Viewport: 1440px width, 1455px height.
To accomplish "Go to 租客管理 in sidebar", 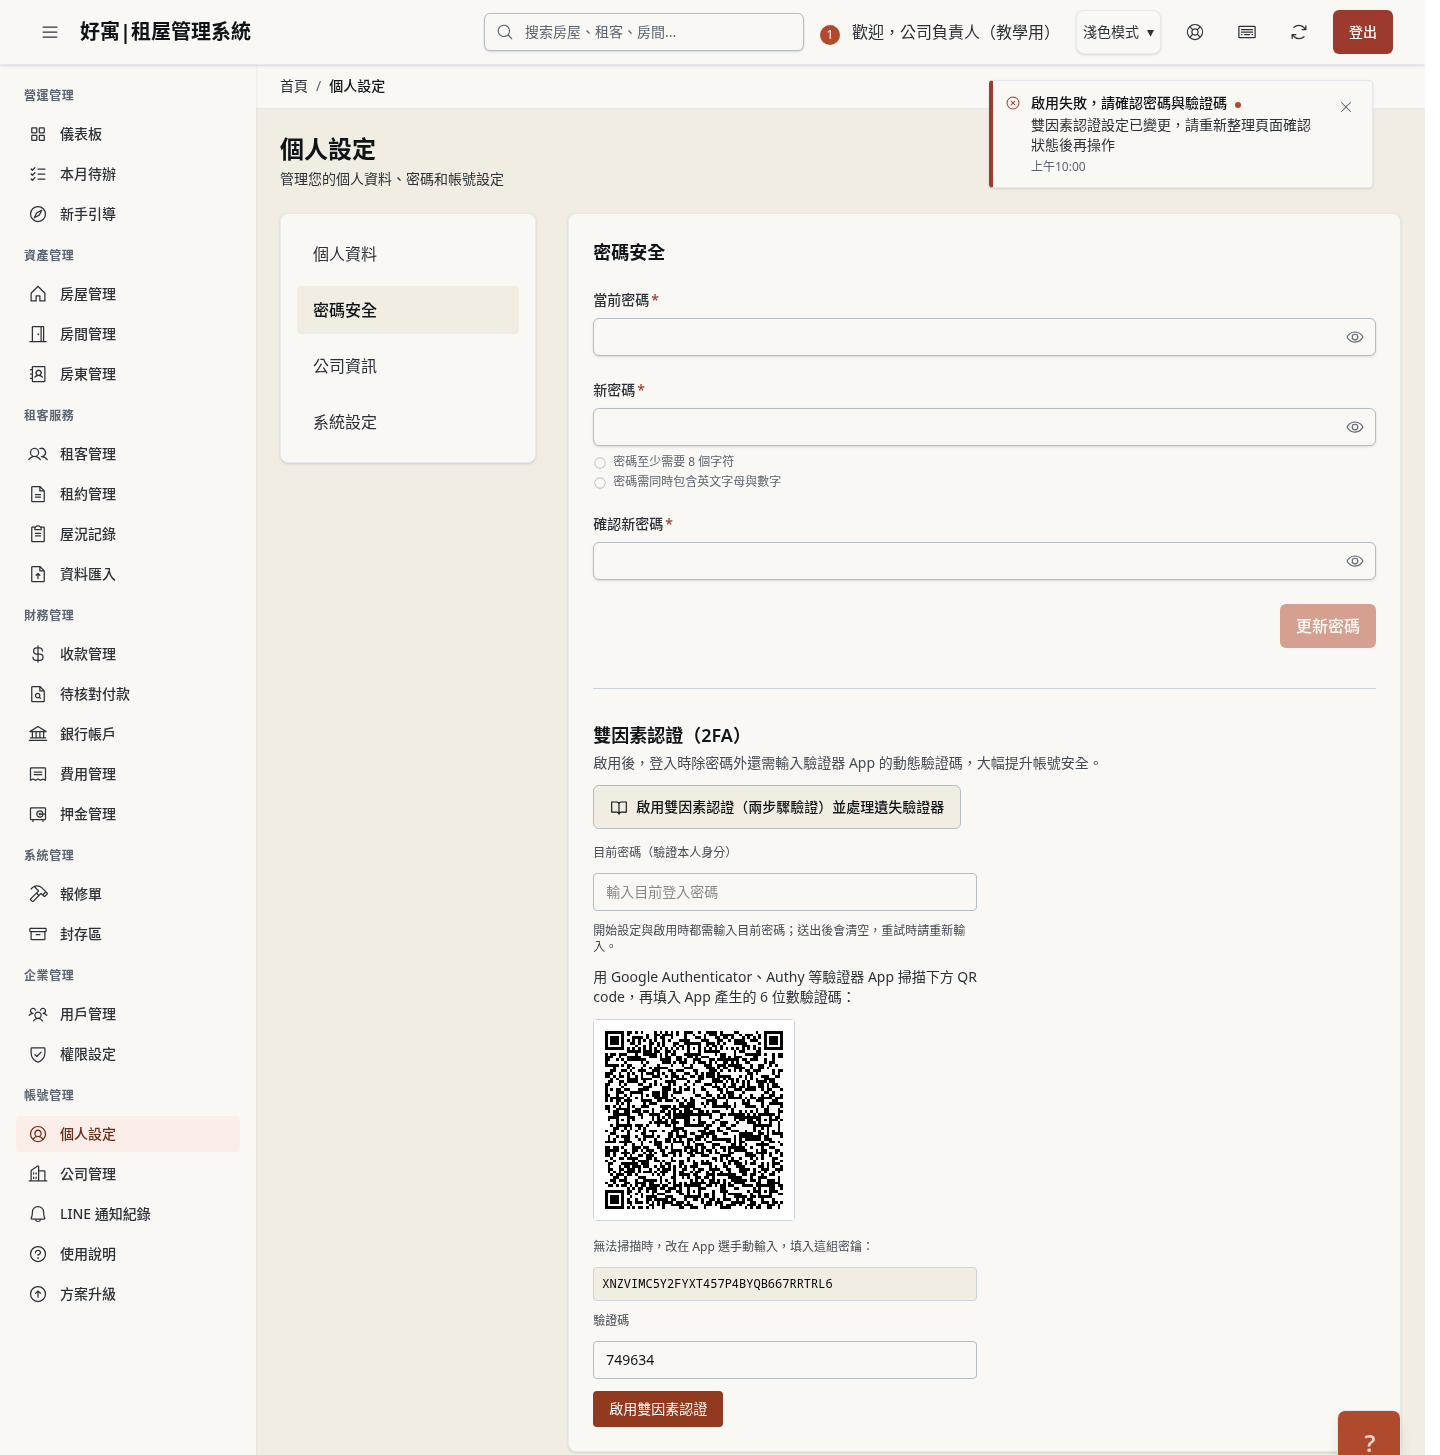I will (128, 454).
